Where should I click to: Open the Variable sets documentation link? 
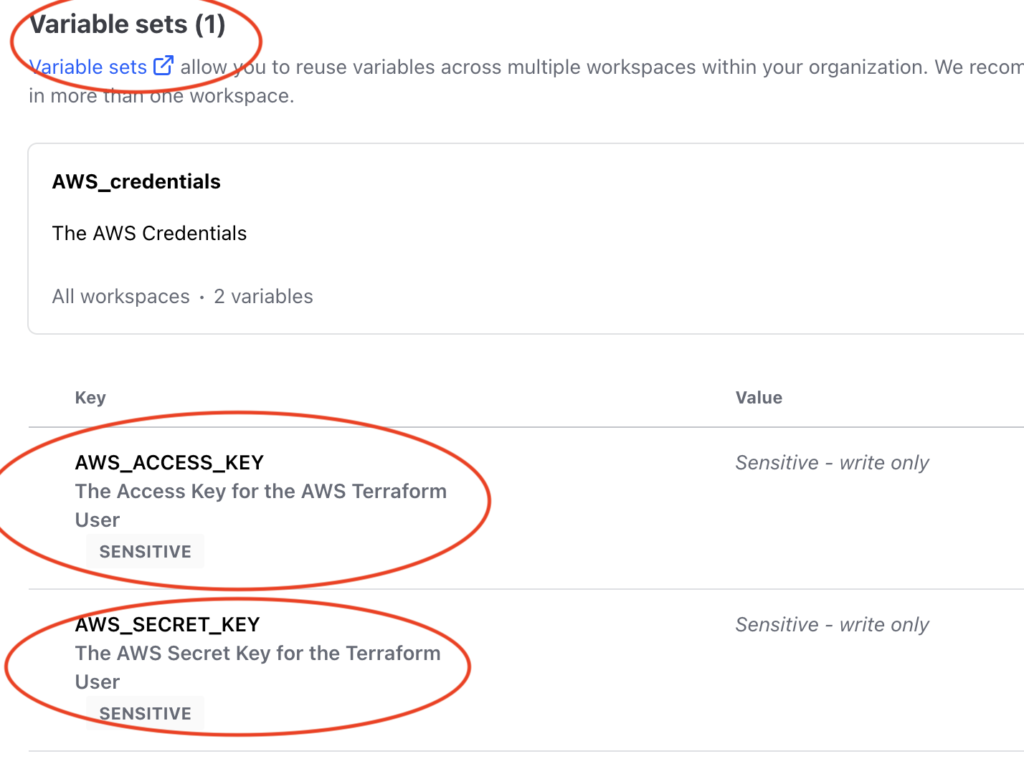(x=88, y=67)
